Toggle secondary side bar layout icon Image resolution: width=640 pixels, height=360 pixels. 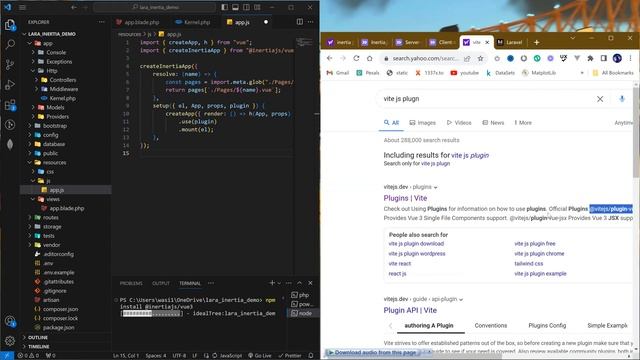[x=247, y=7]
